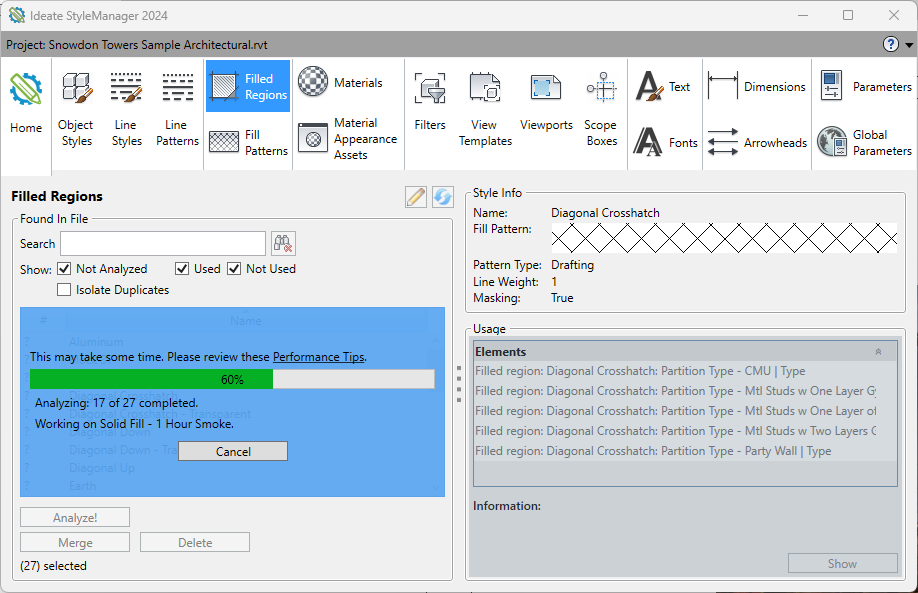The width and height of the screenshot is (918, 593).
Task: Open the Performance Tips link
Action: [319, 356]
